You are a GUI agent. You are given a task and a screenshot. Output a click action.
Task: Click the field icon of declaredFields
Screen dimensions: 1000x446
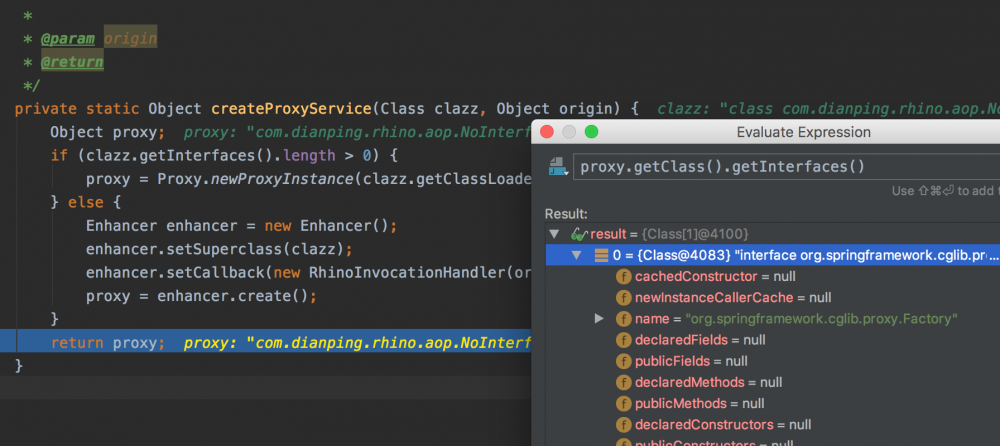coord(623,340)
